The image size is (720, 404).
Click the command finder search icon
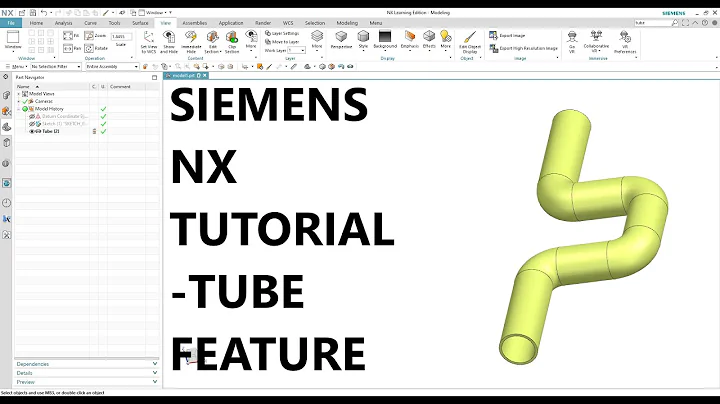[675, 22]
